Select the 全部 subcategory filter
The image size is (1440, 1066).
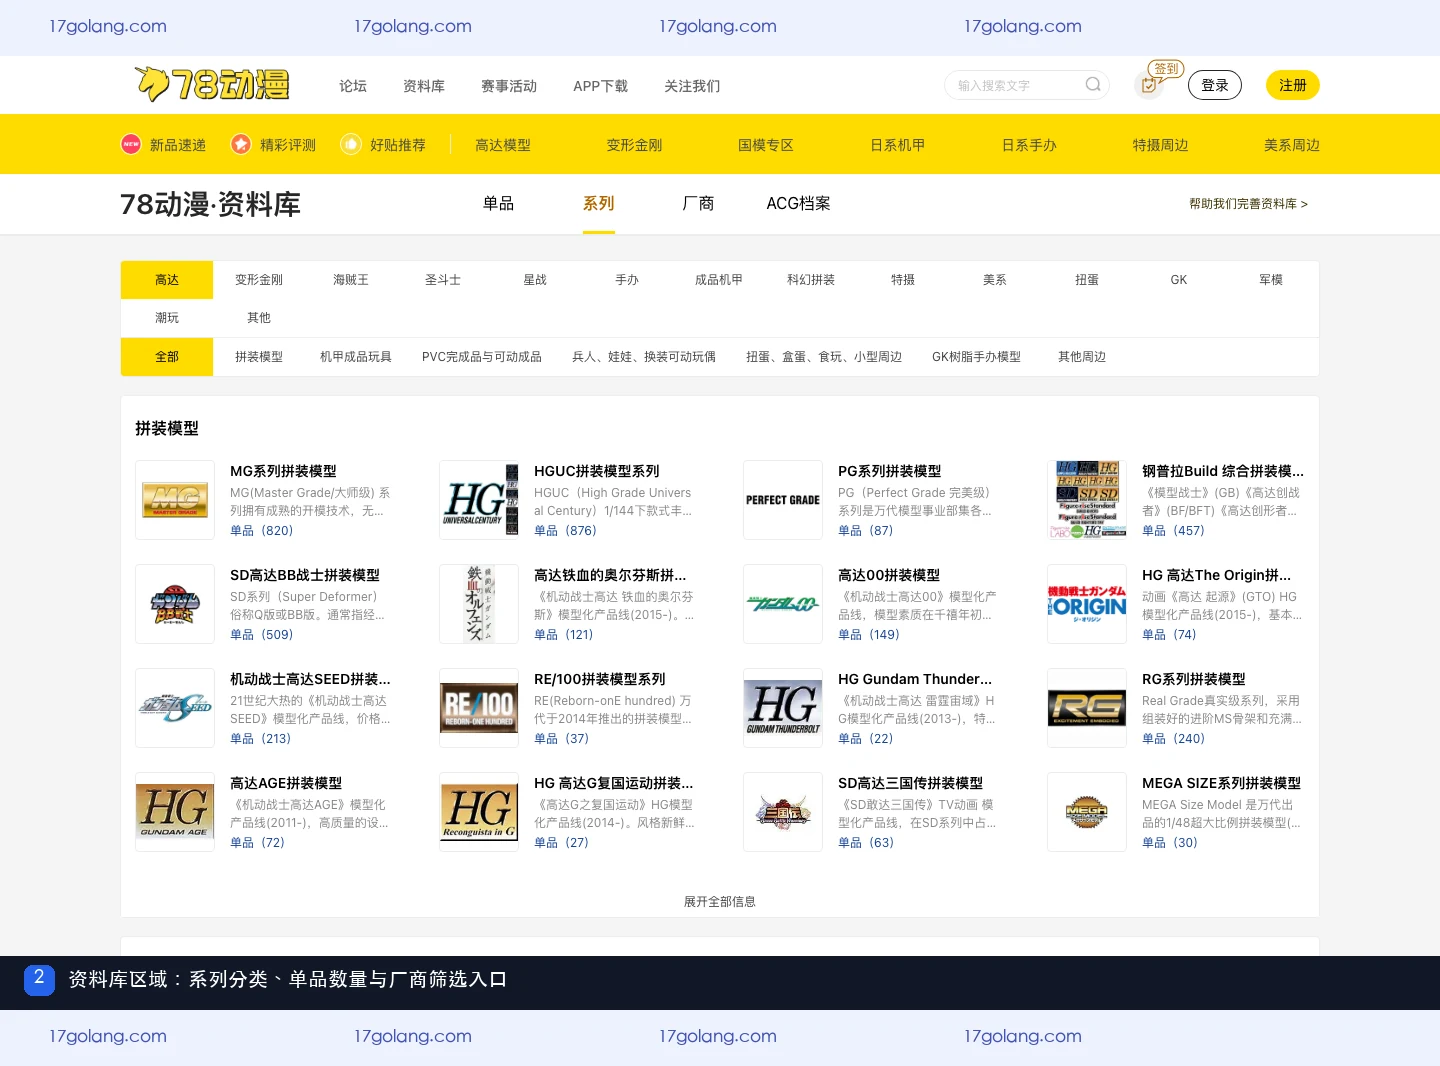click(167, 357)
